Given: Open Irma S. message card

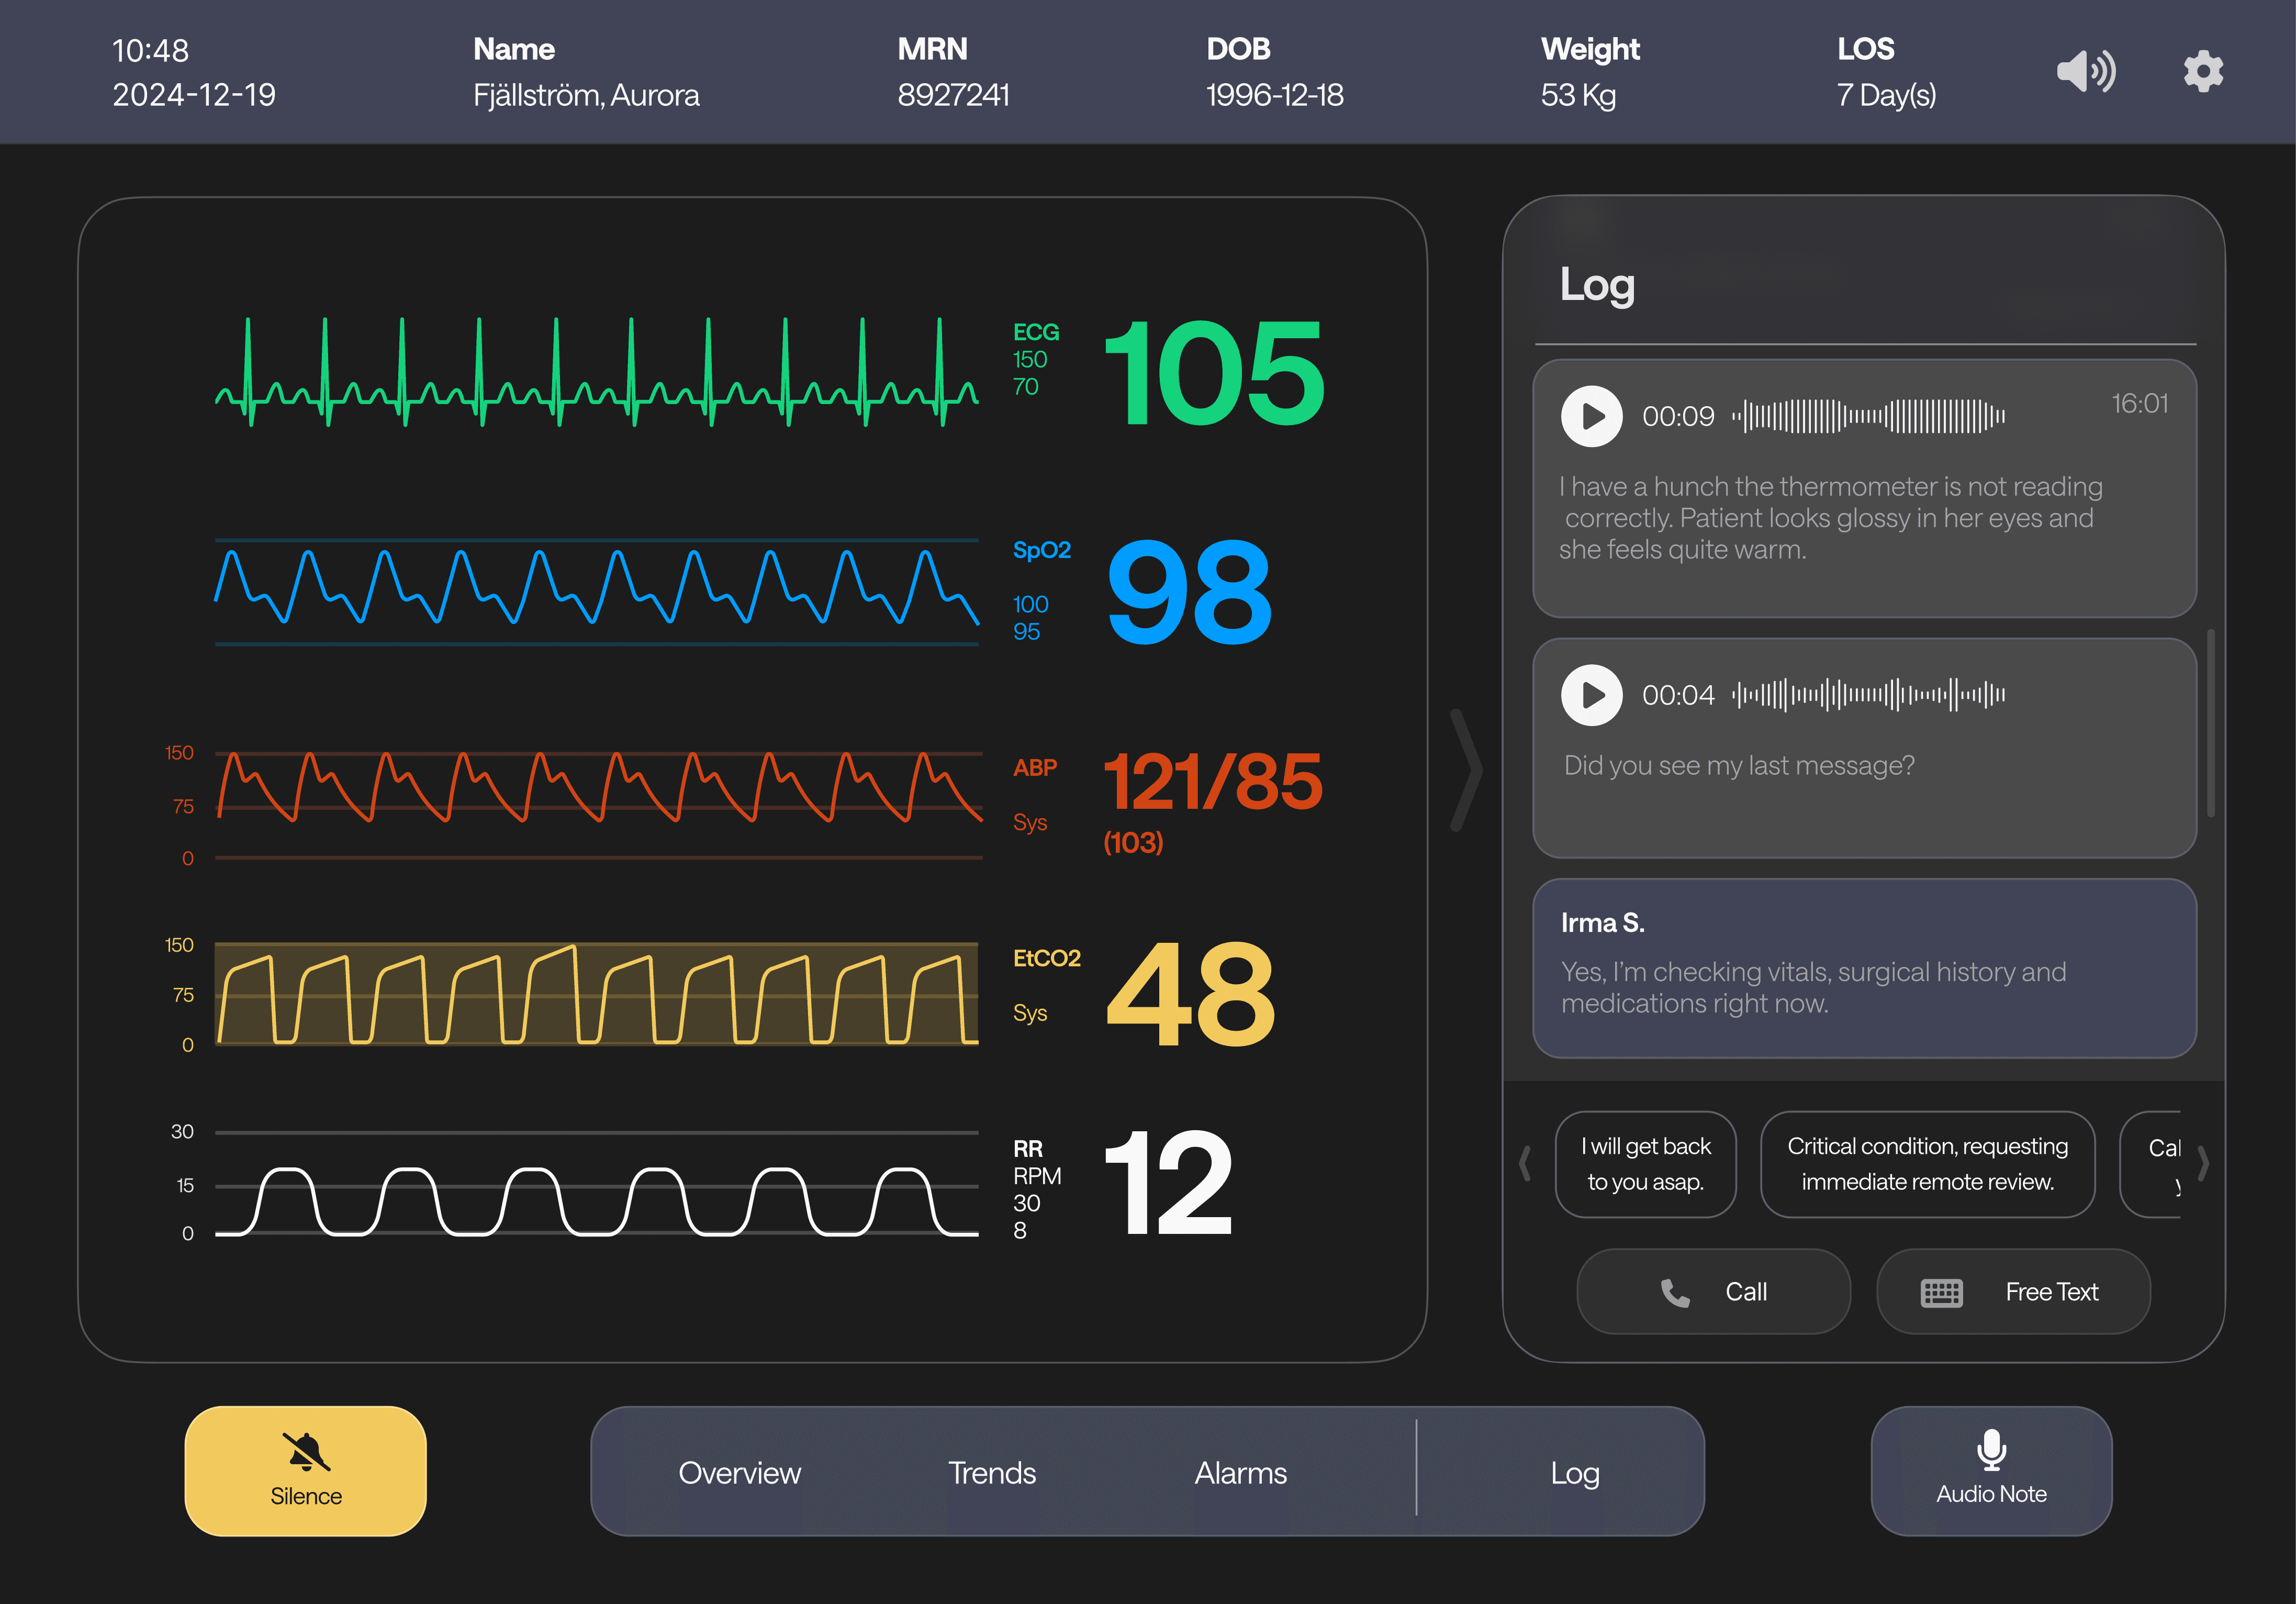Looking at the screenshot, I should coord(1864,968).
